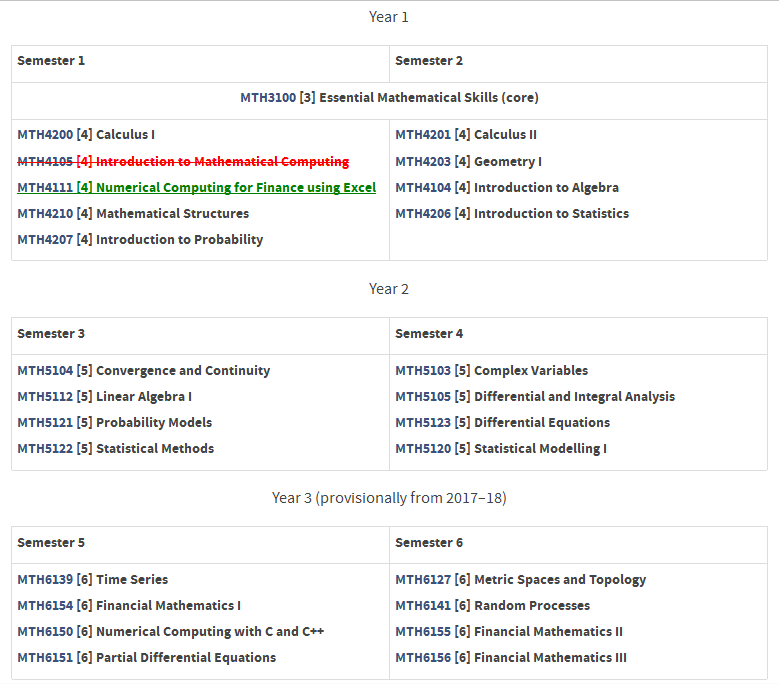Open MTH4207 Introduction to Probability link
Screen dimensions: 779x684
tap(140, 239)
